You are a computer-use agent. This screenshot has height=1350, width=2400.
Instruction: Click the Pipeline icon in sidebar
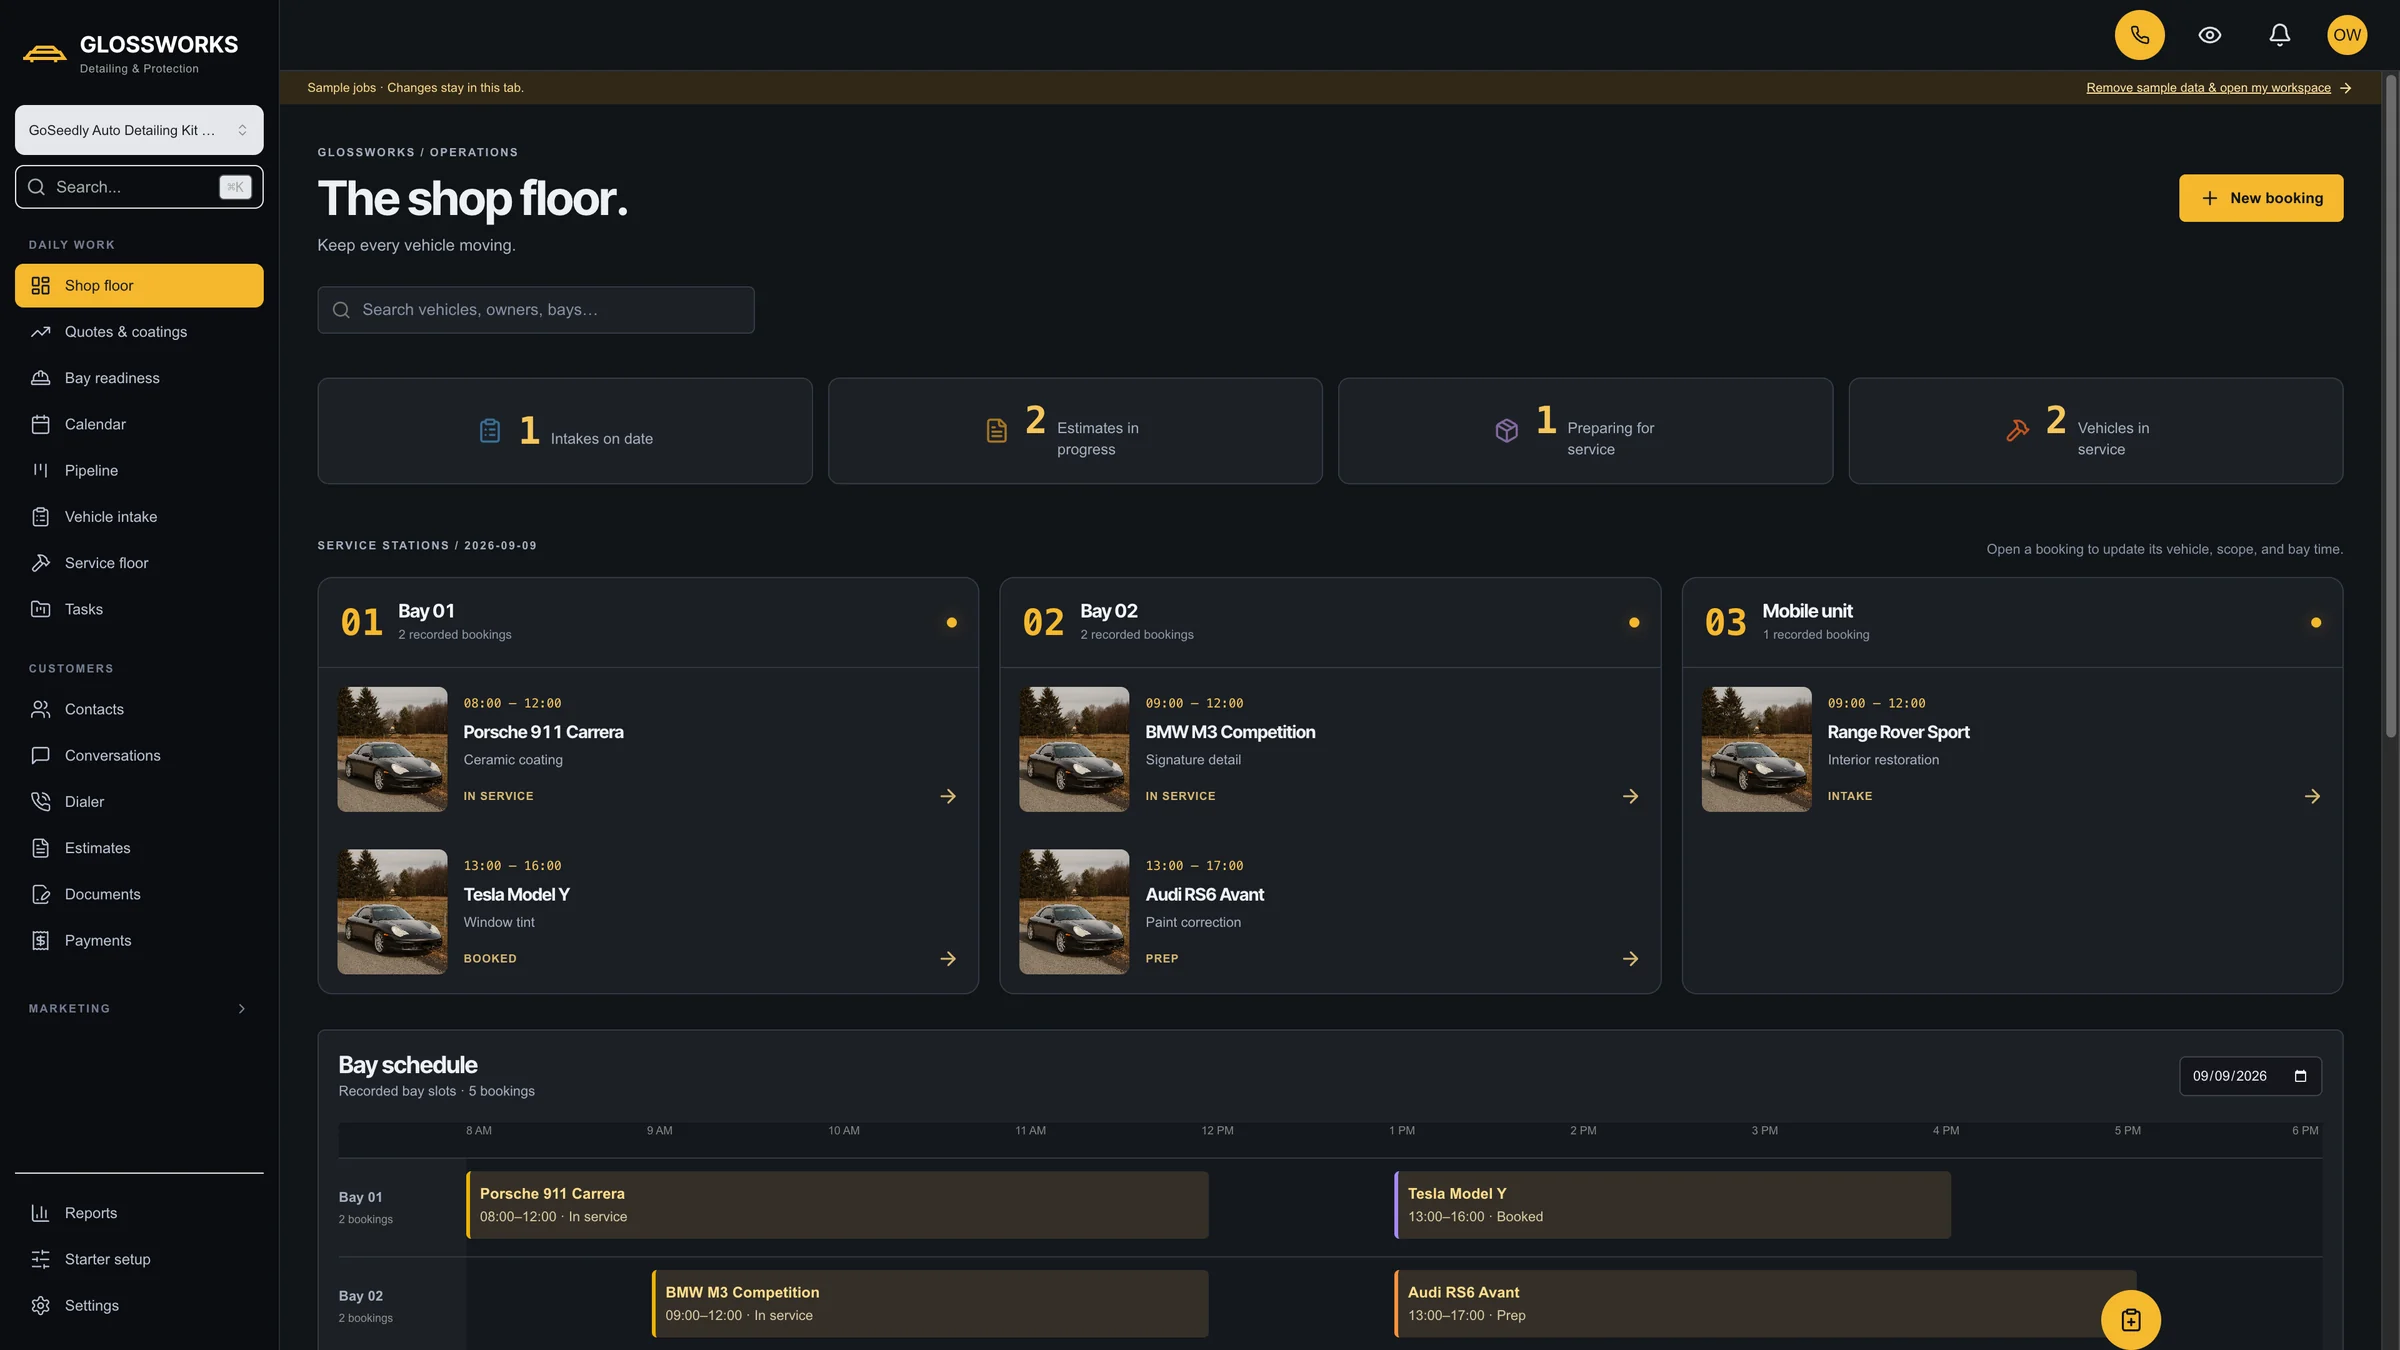tap(40, 470)
